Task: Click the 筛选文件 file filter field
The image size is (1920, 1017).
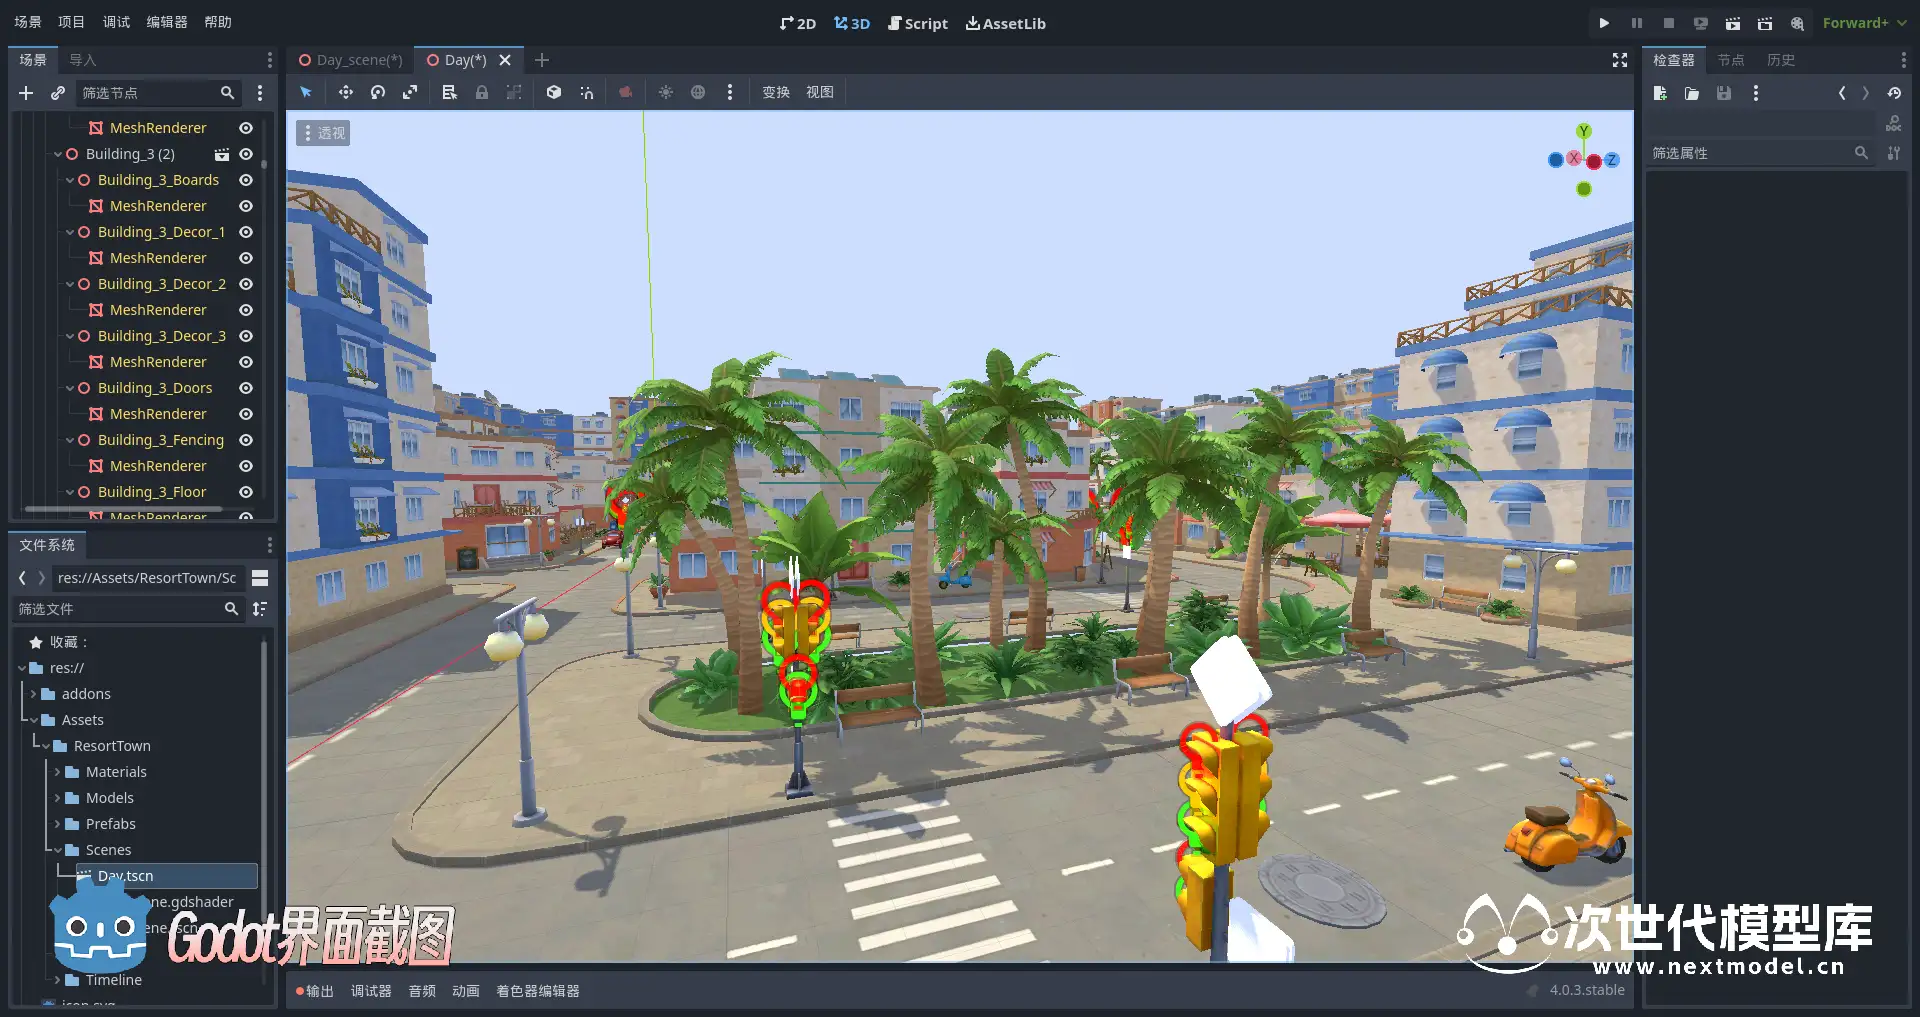Action: pos(118,609)
